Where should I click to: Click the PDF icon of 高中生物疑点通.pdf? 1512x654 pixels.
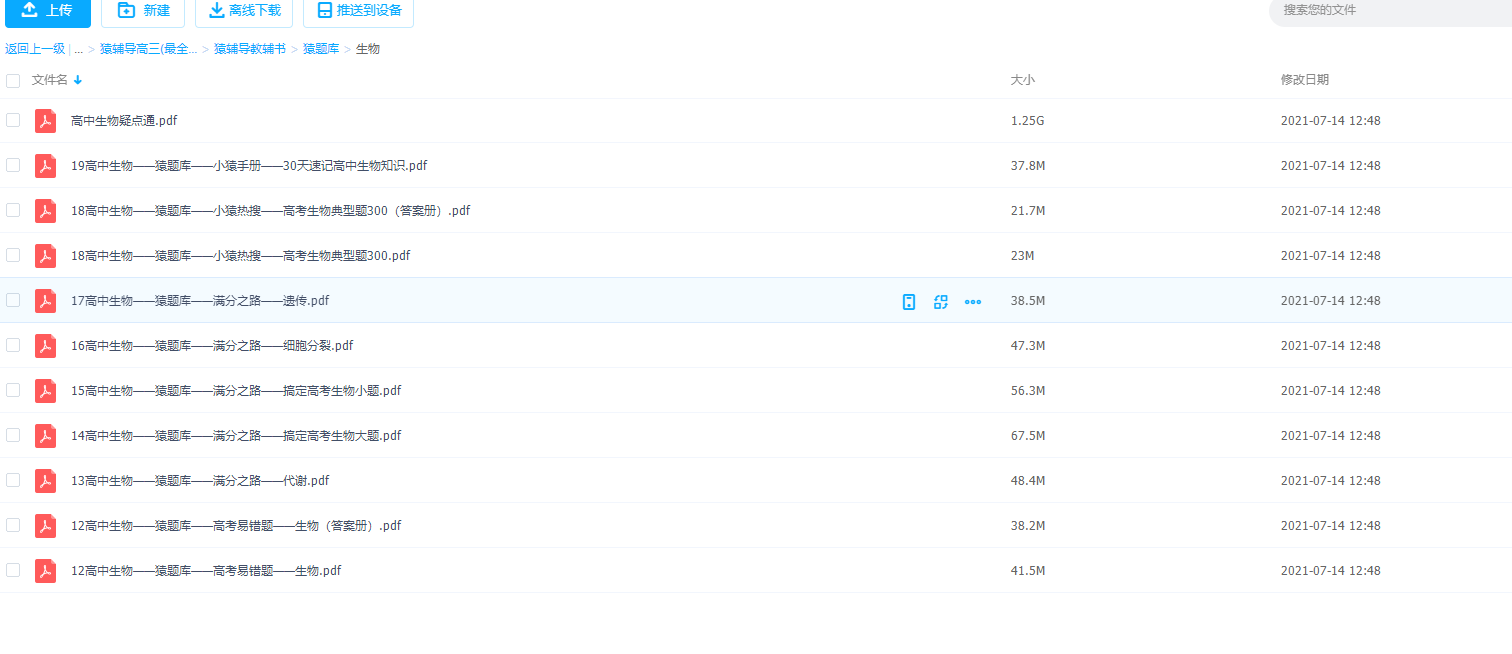[45, 121]
